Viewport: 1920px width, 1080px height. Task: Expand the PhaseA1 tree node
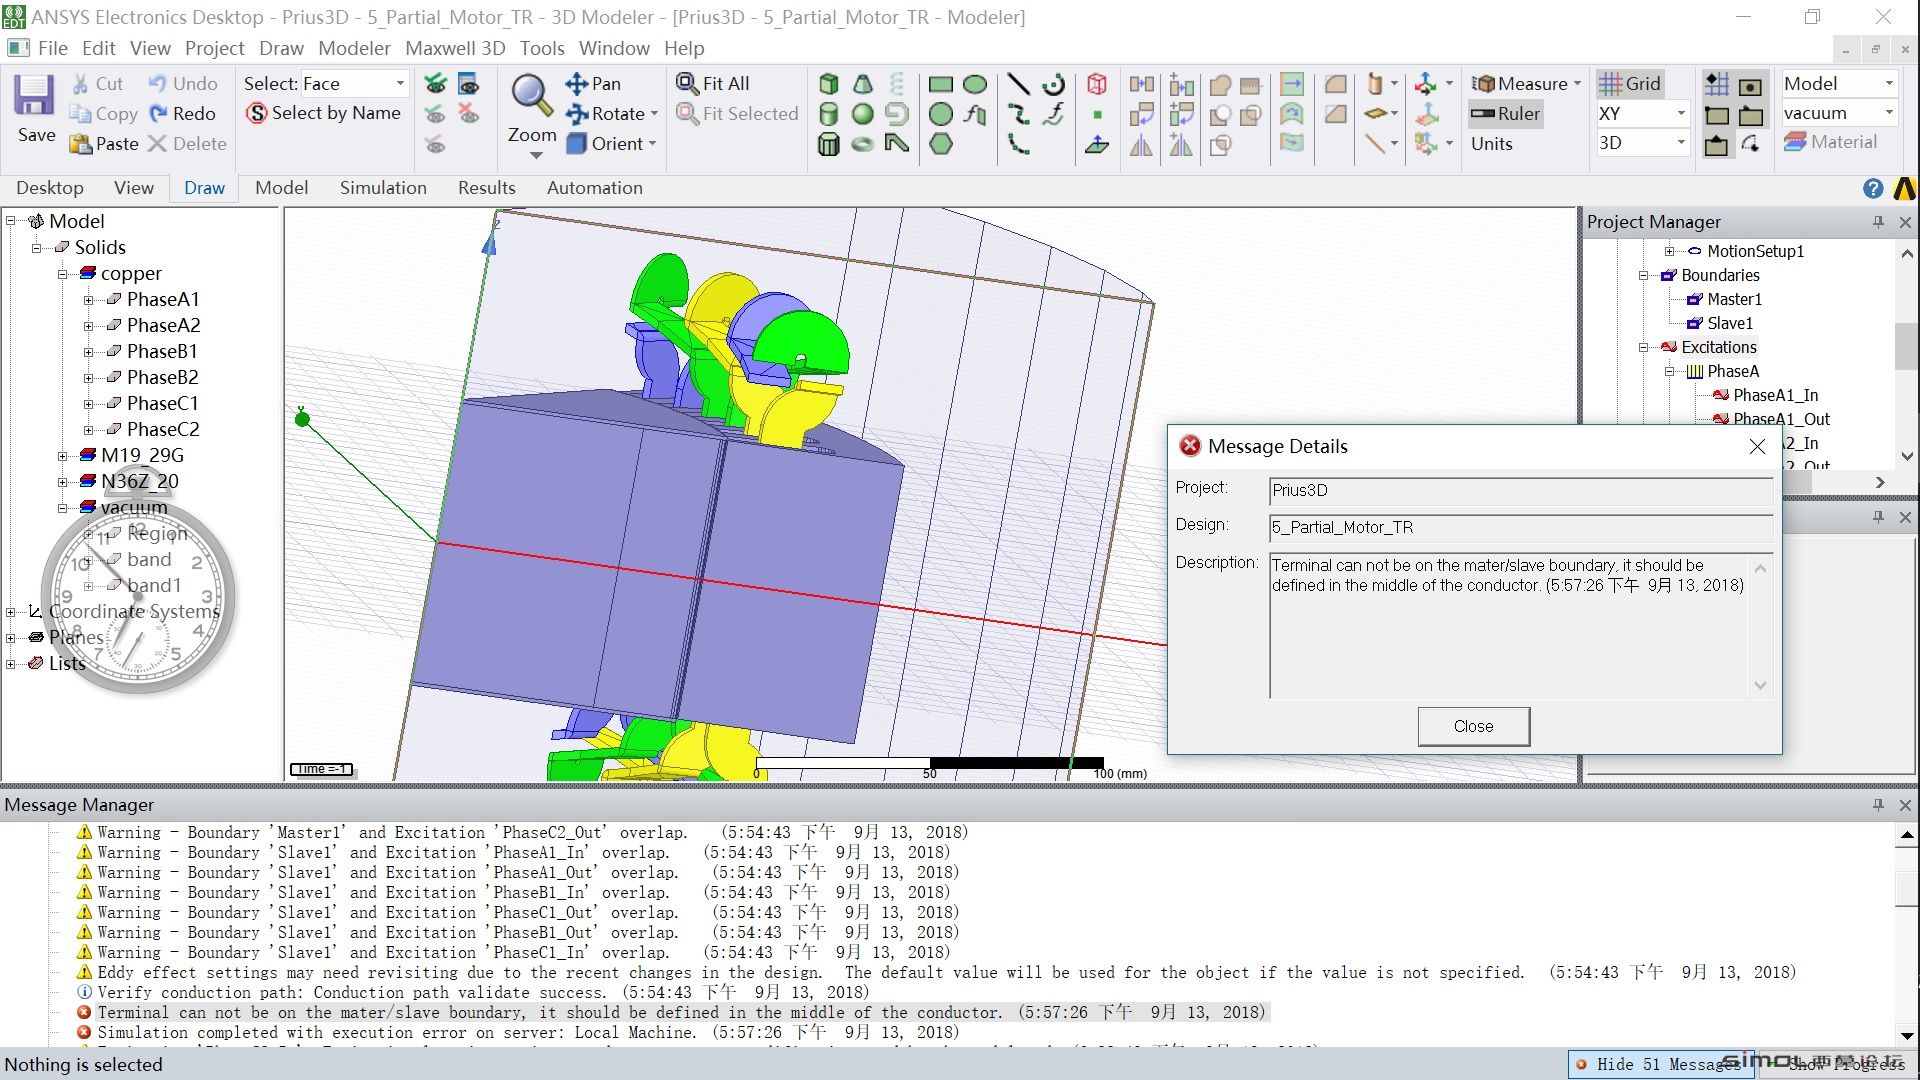click(88, 299)
